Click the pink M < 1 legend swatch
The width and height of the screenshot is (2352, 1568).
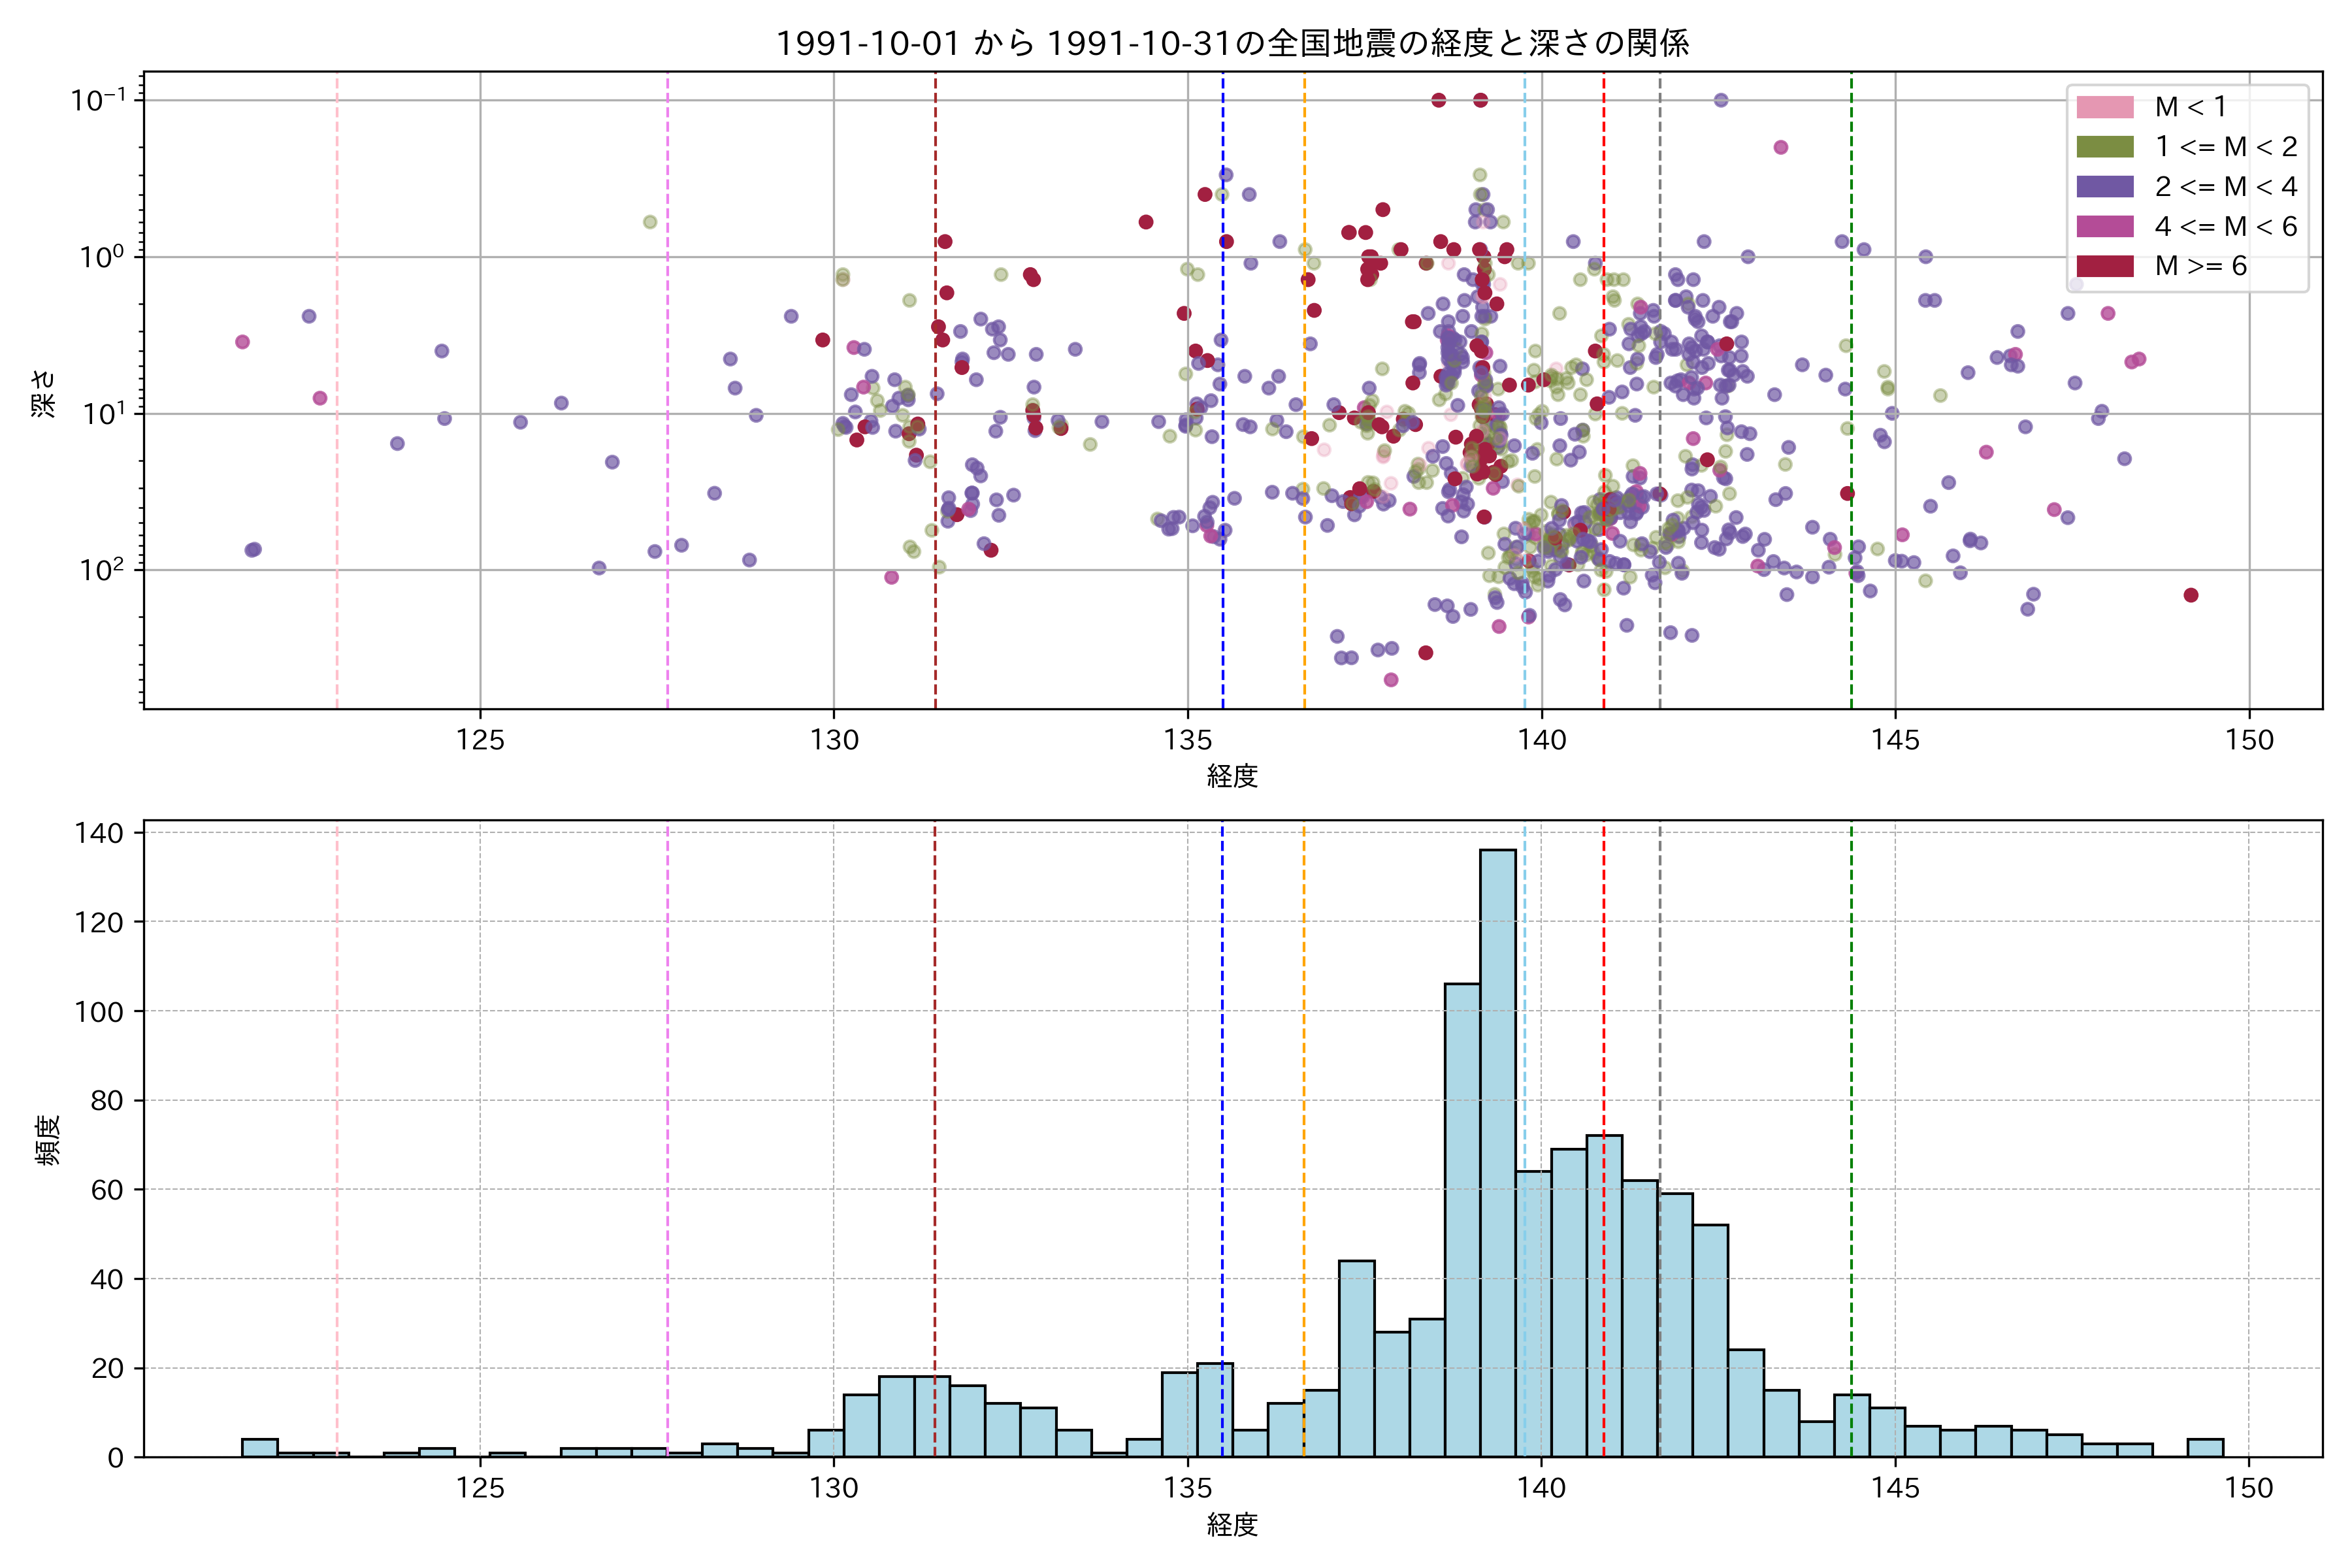point(2104,107)
